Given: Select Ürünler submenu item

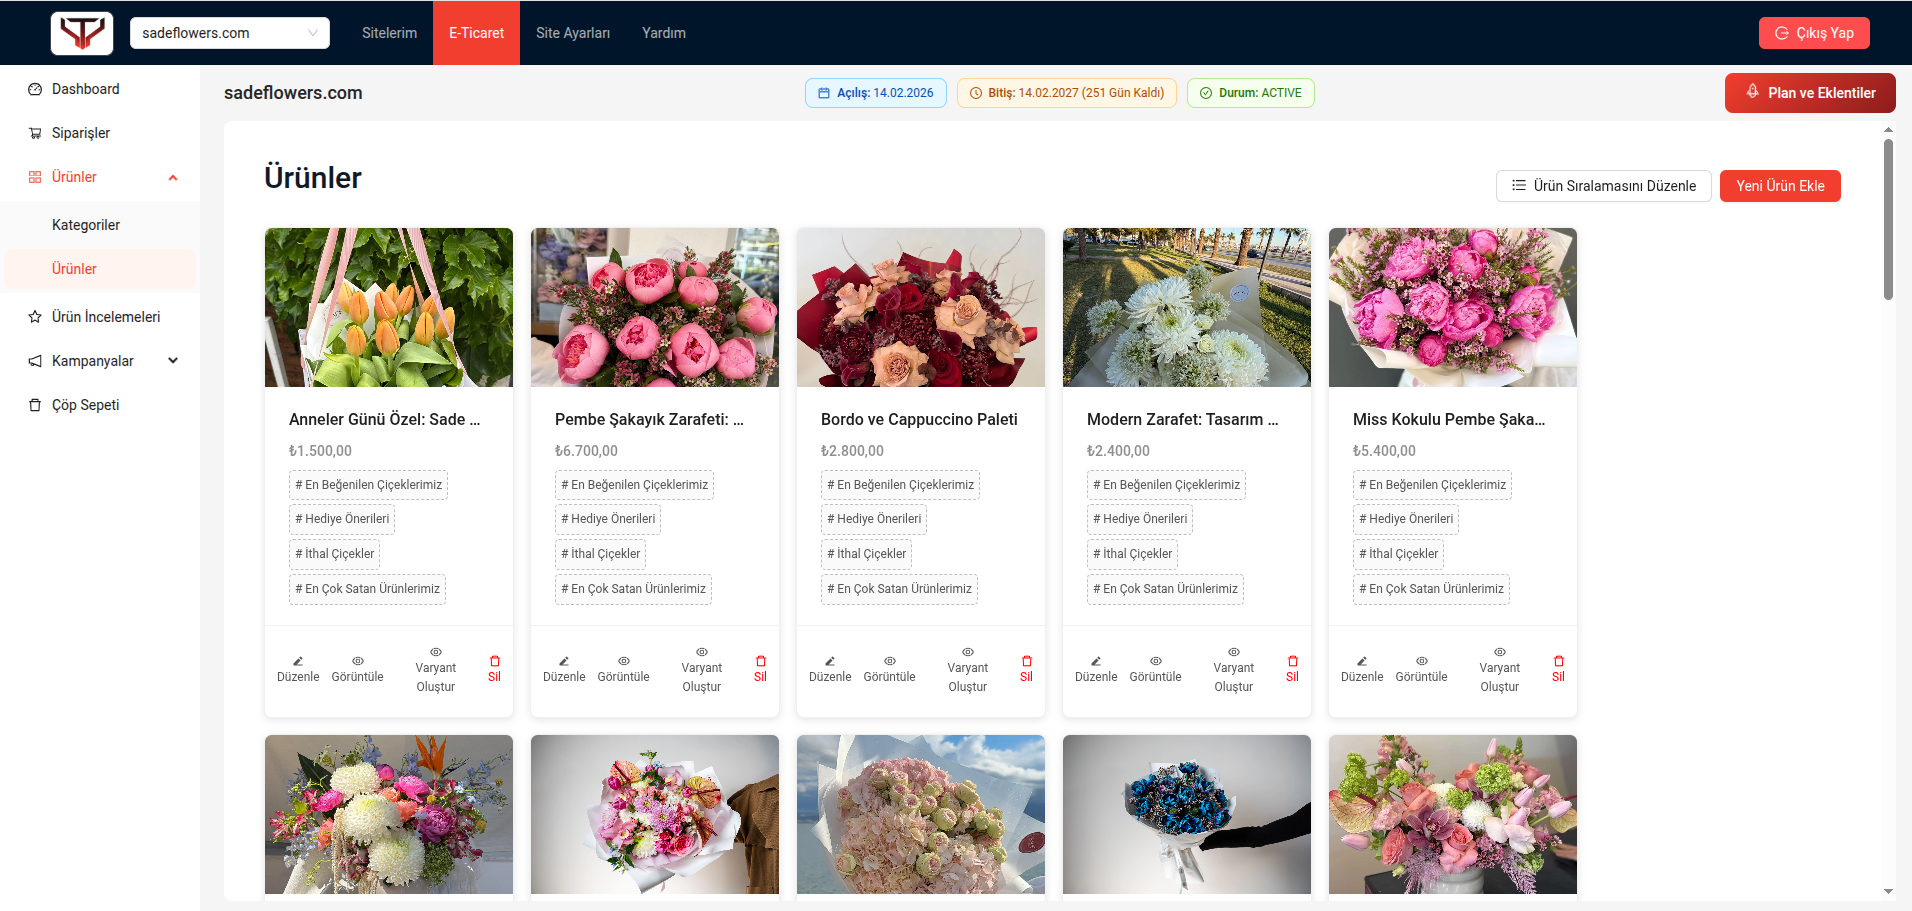Looking at the screenshot, I should pos(100,269).
